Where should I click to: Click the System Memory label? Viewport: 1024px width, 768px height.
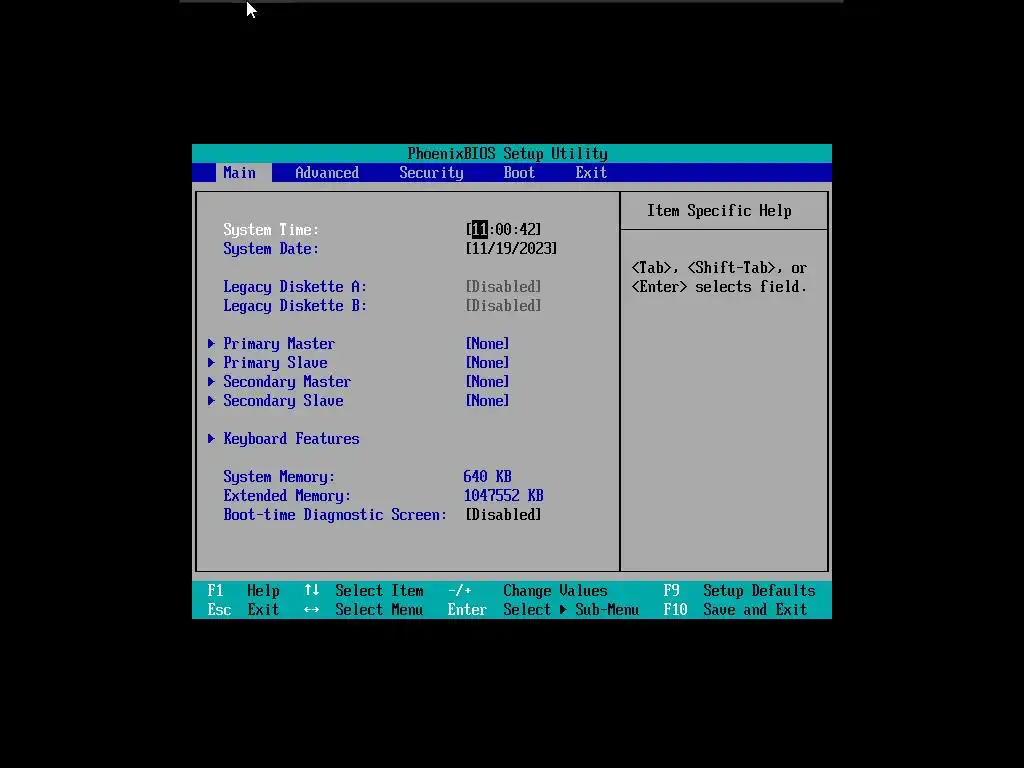point(279,476)
